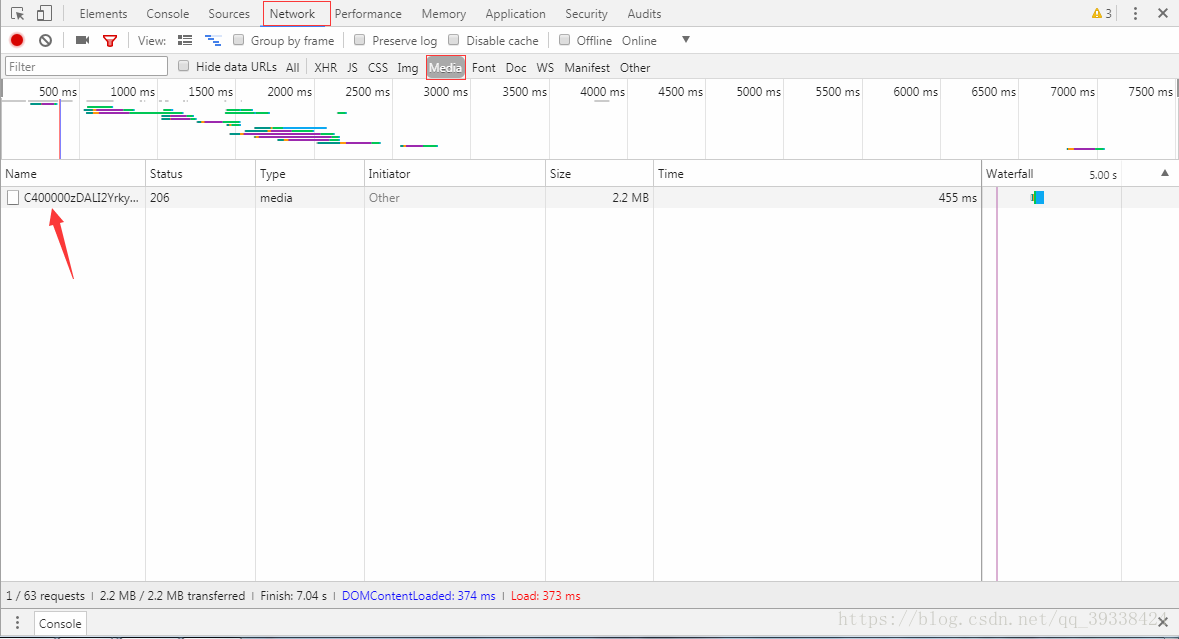Sort by the Time column header
The width and height of the screenshot is (1179, 639).
coord(817,174)
